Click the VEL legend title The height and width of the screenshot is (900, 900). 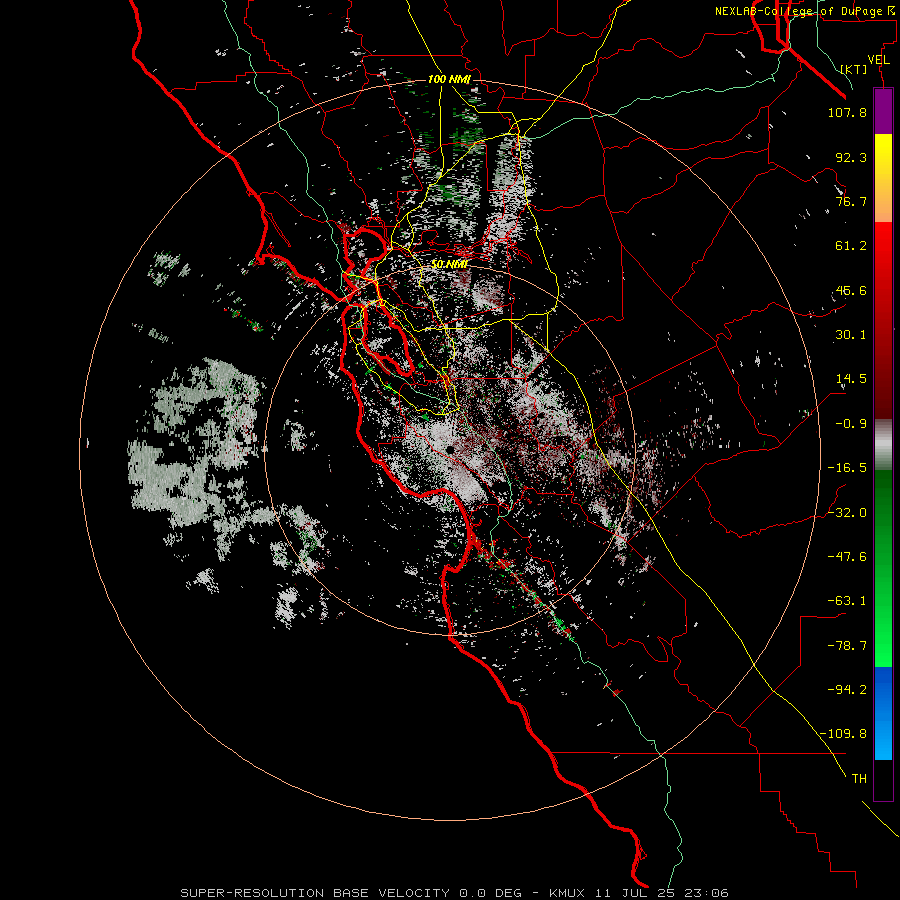point(879,60)
